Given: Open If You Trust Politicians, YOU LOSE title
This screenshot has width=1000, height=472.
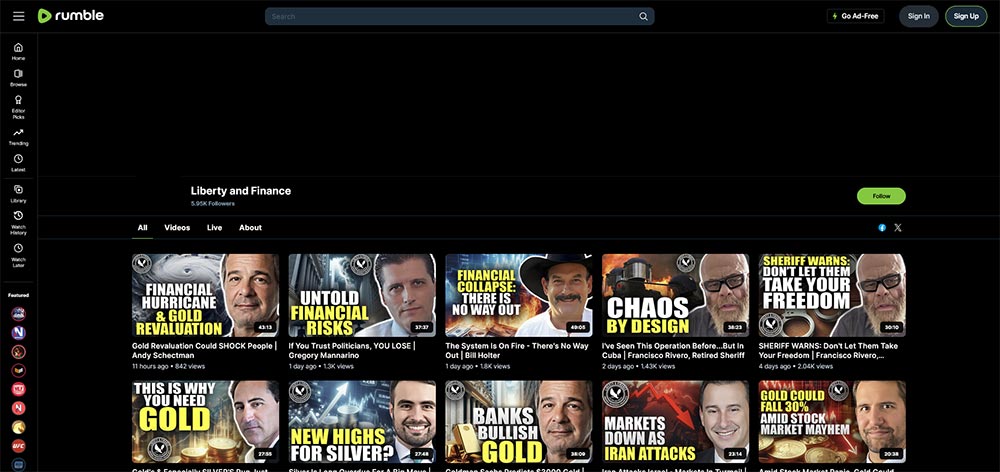Looking at the screenshot, I should coord(351,350).
